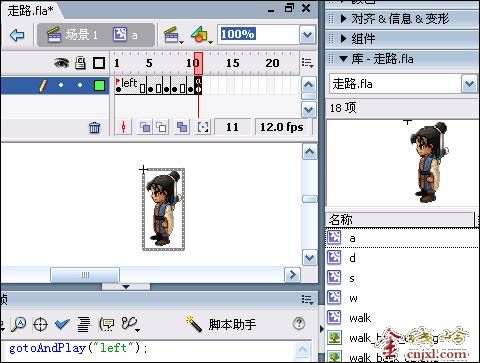Select library item s
This screenshot has height=363, width=480.
402,278
